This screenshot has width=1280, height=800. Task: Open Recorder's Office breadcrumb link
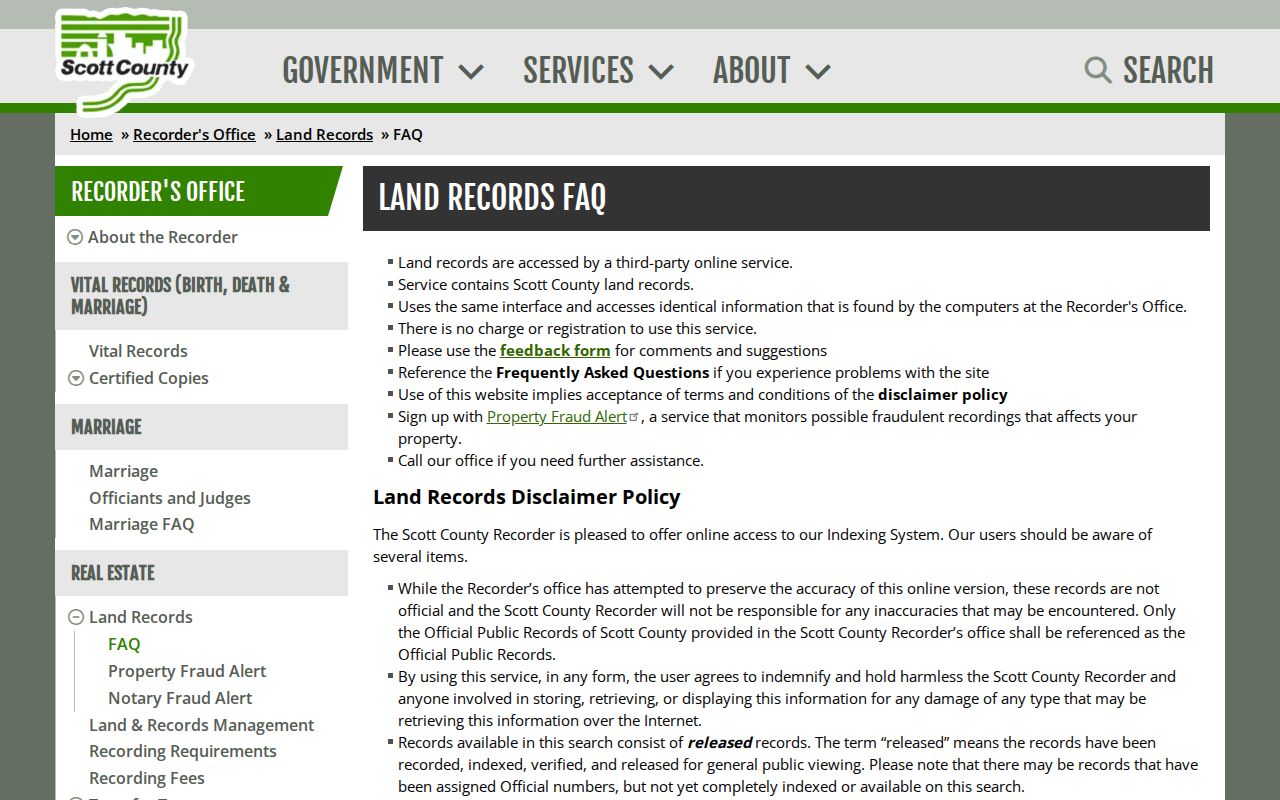pos(194,134)
